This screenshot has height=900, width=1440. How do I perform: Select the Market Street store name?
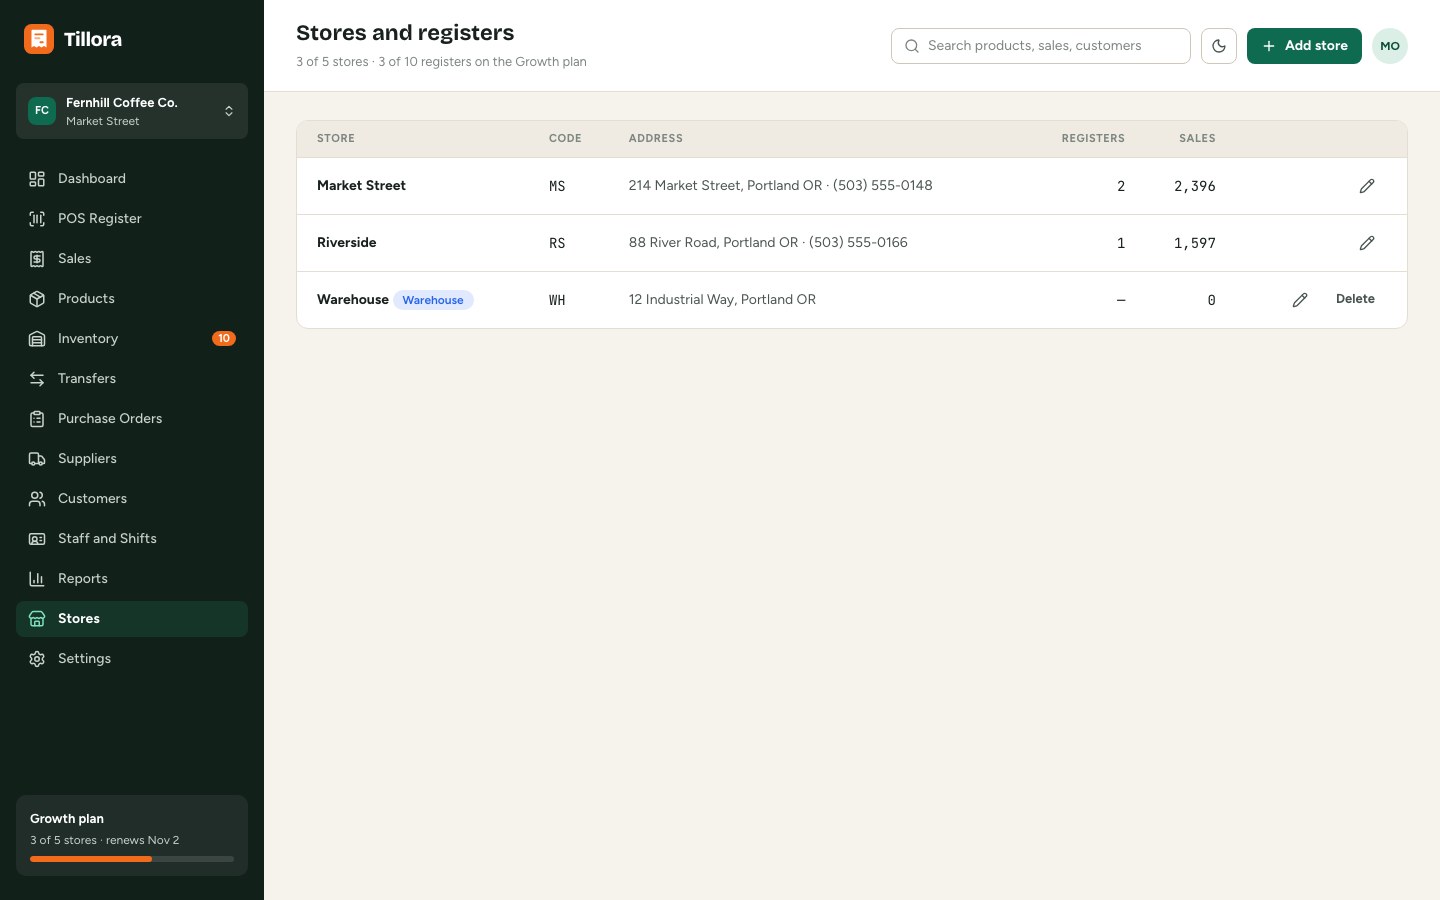361,186
